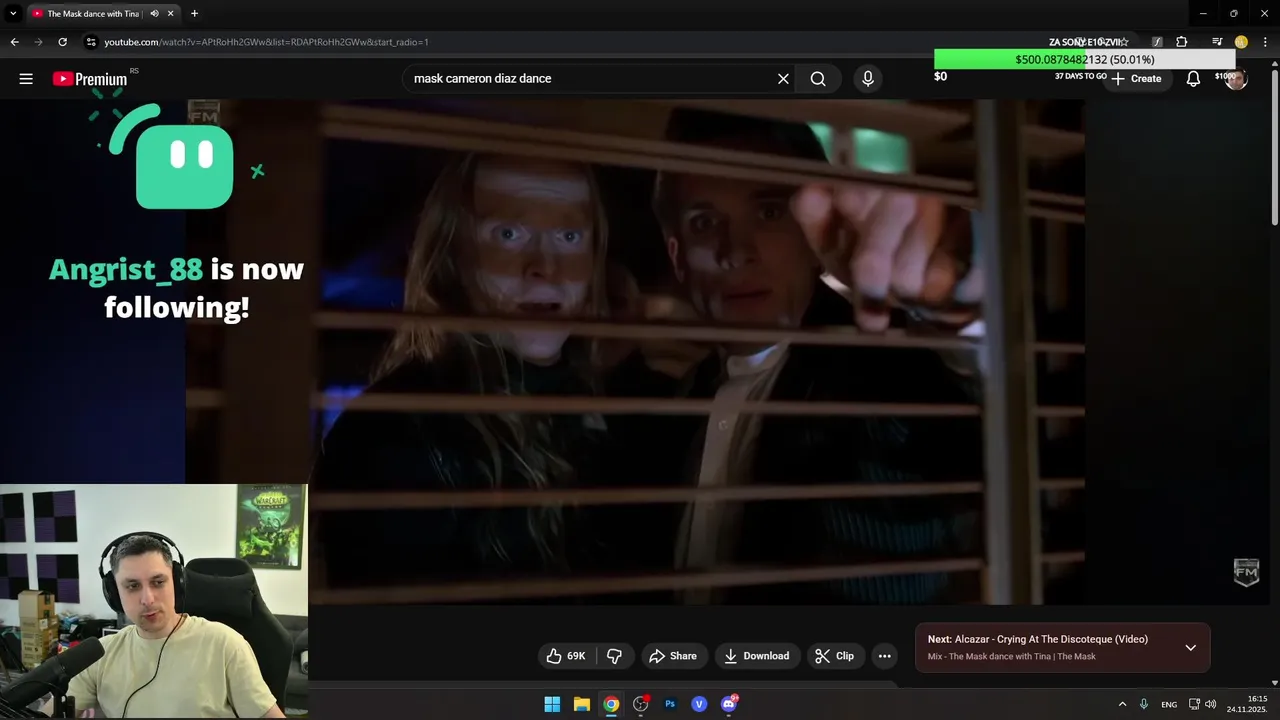The height and width of the screenshot is (720, 1280).
Task: Click the Create button
Action: click(x=1136, y=78)
